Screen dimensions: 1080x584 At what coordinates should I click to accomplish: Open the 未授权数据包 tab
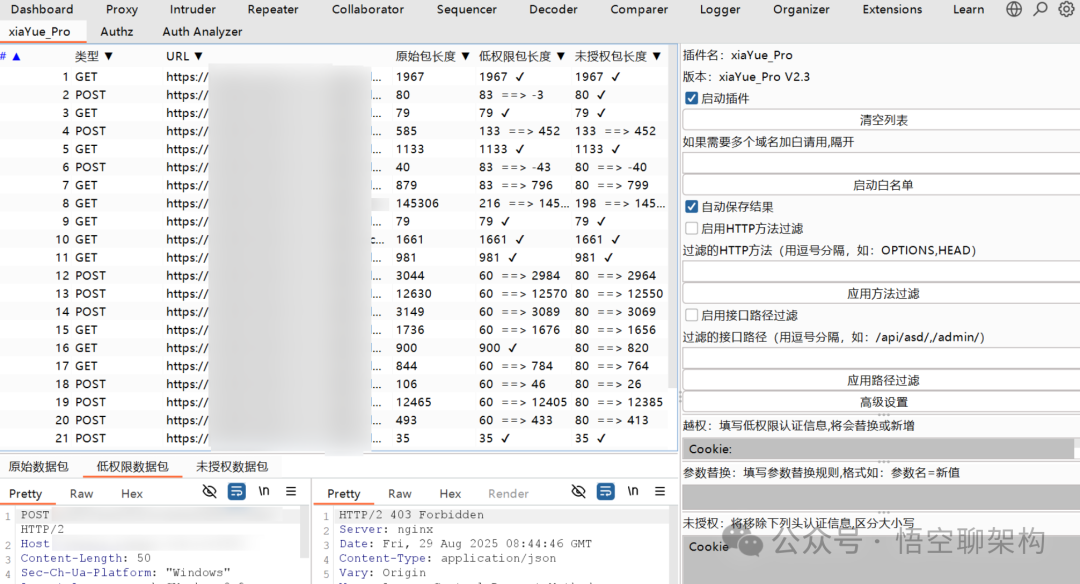click(232, 466)
